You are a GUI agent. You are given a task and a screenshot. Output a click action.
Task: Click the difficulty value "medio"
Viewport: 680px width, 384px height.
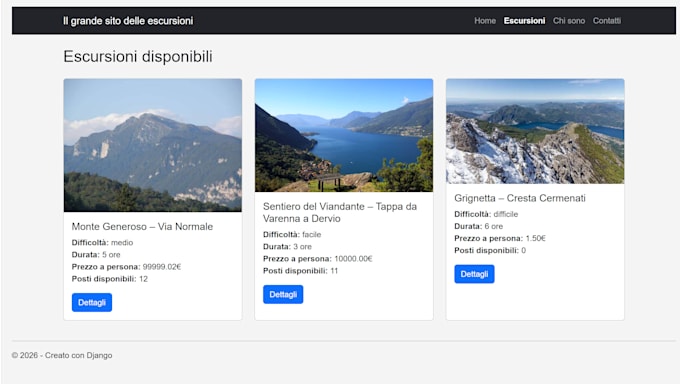(122, 243)
